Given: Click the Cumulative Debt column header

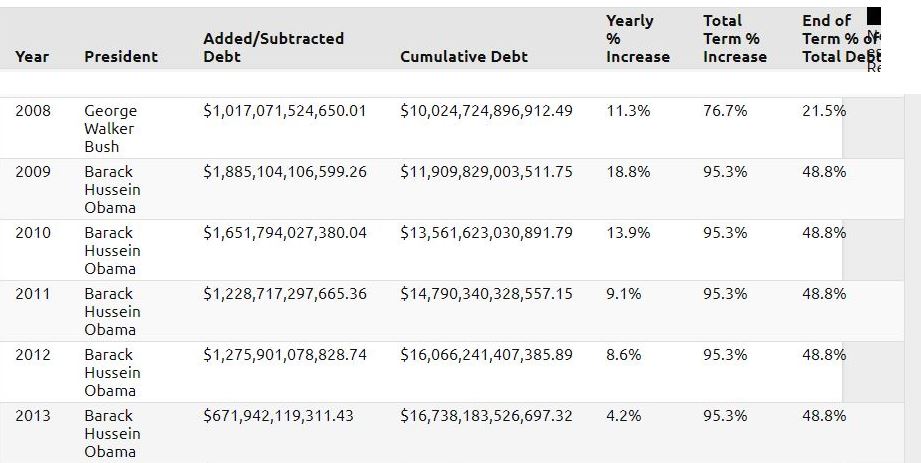Looking at the screenshot, I should (464, 57).
